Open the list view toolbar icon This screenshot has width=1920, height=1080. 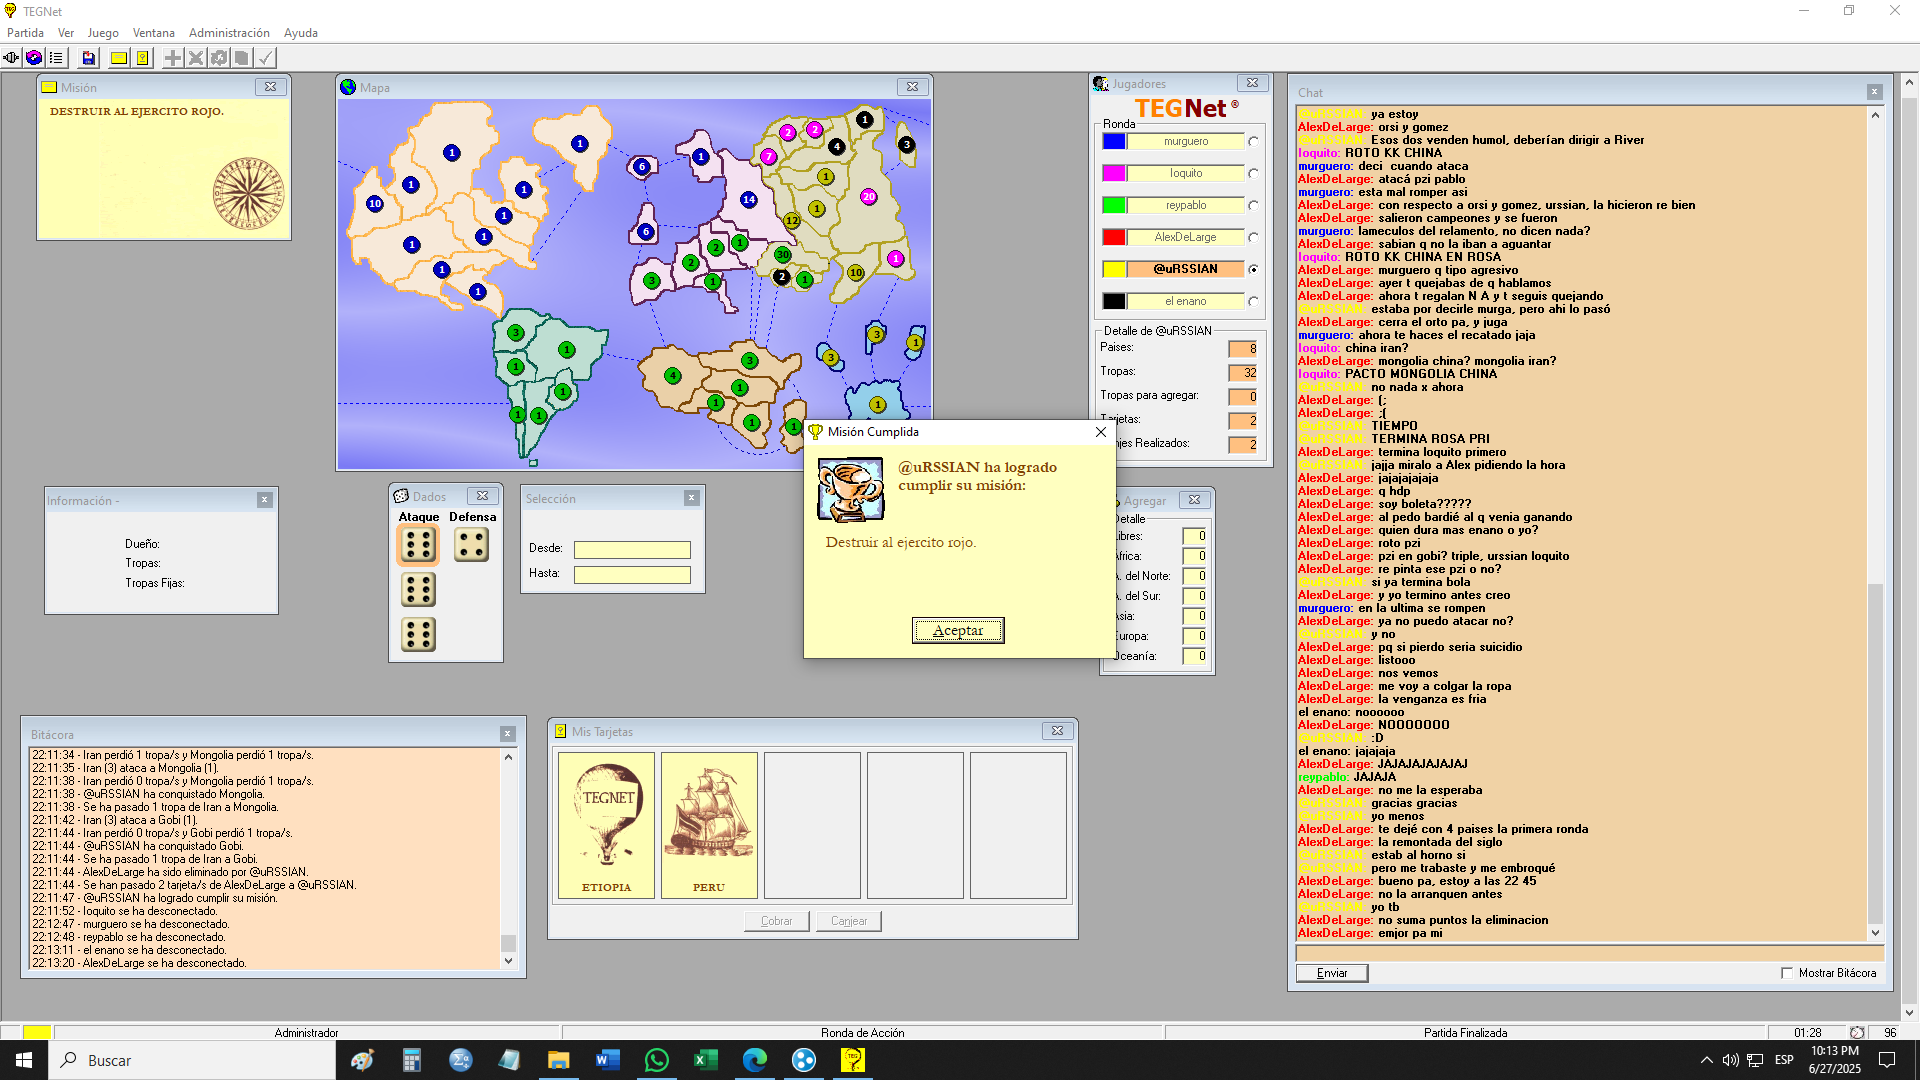(56, 58)
